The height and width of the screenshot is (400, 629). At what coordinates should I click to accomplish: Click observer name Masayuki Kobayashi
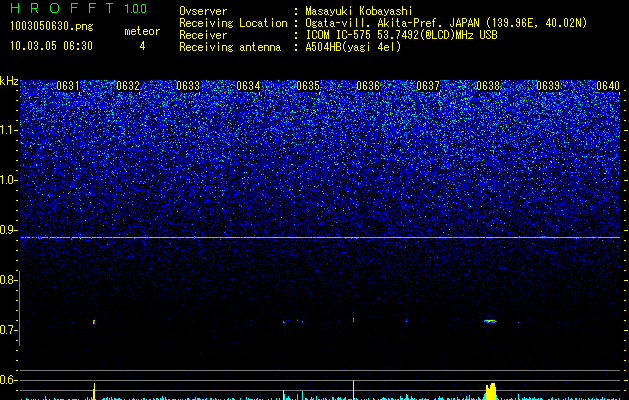359,11
